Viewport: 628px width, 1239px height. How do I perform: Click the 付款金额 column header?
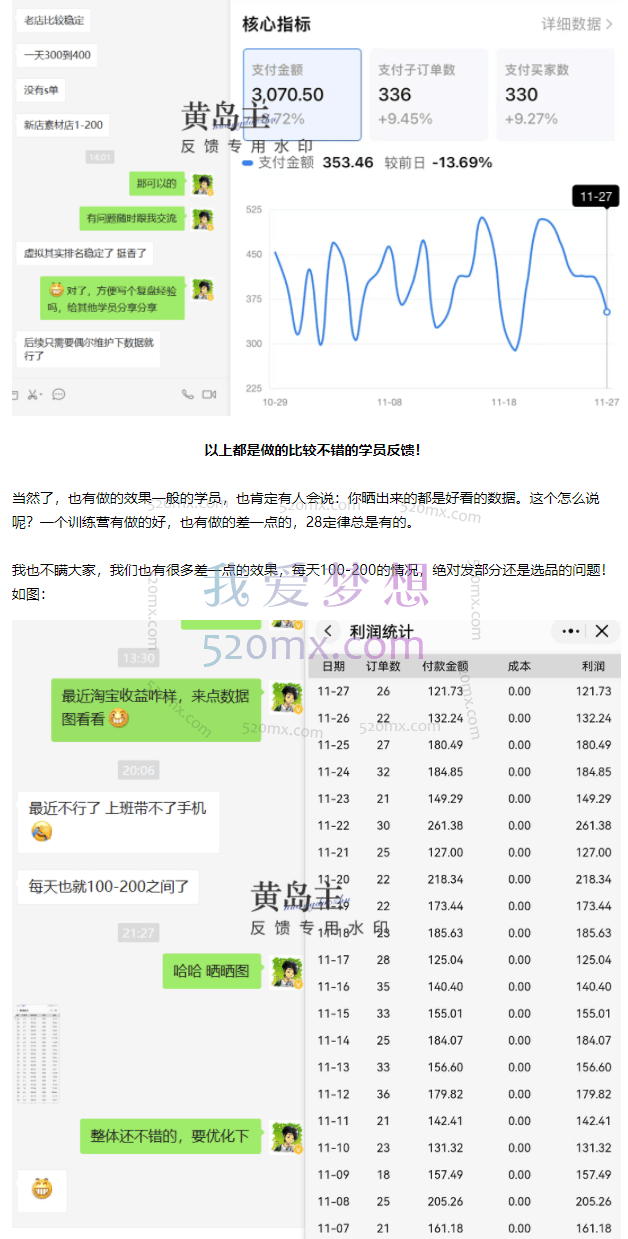click(x=445, y=666)
